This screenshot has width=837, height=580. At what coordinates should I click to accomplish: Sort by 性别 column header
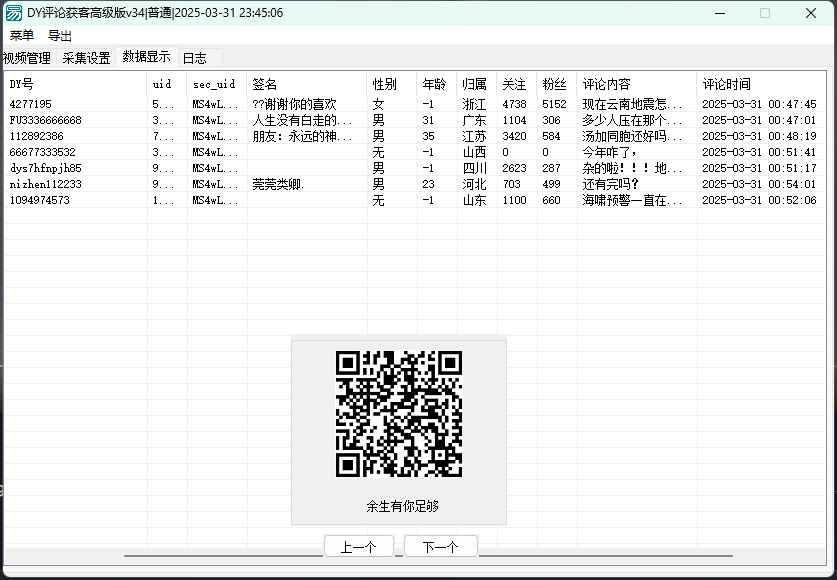(392, 84)
